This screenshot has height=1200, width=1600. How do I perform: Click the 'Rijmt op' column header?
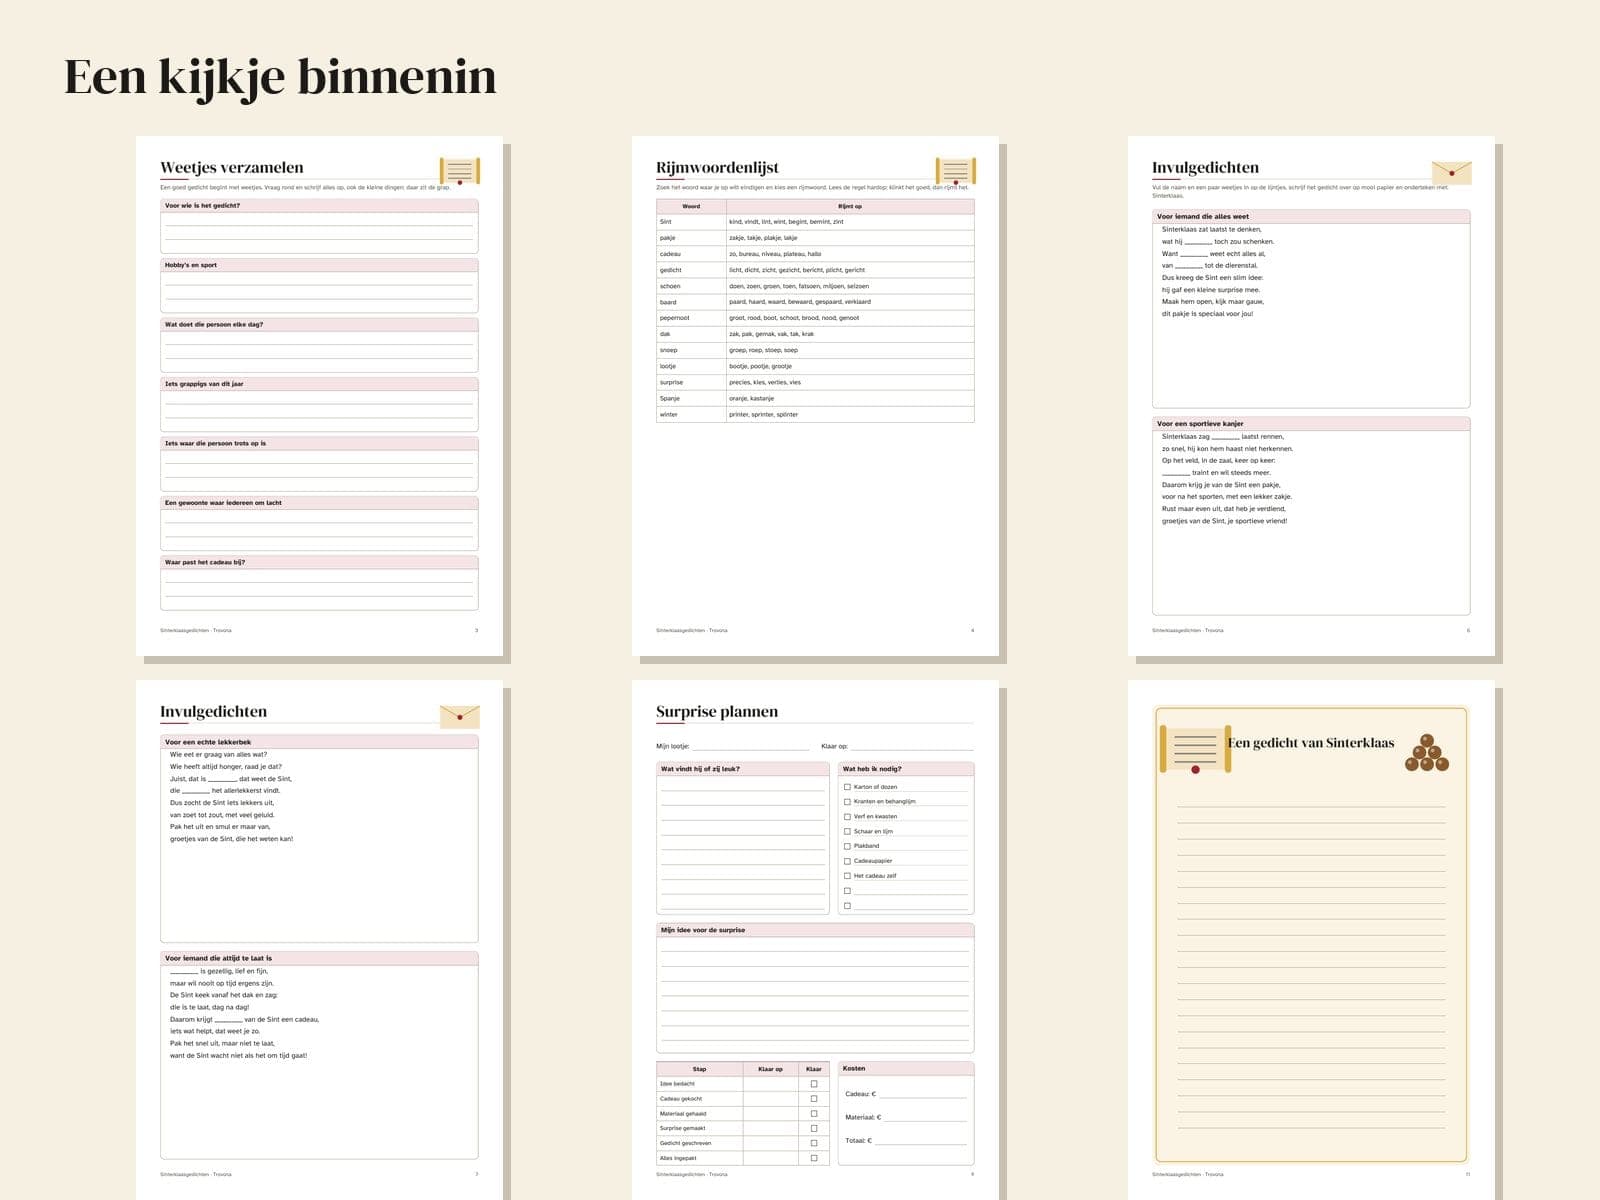(850, 207)
